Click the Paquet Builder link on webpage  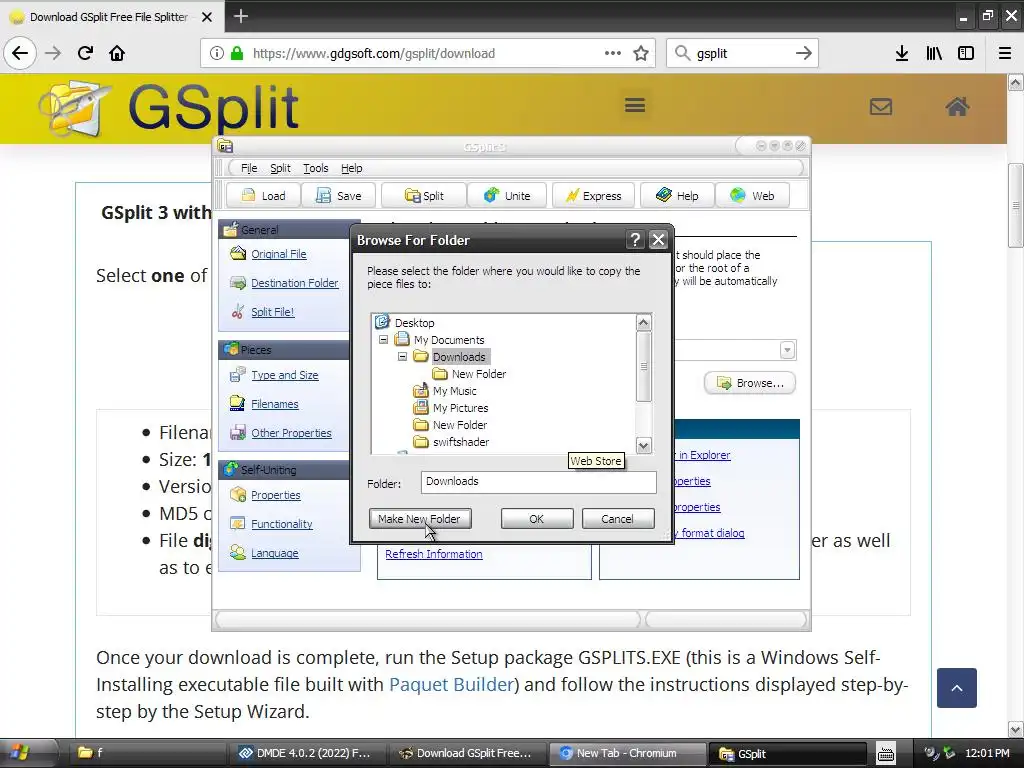click(x=451, y=684)
